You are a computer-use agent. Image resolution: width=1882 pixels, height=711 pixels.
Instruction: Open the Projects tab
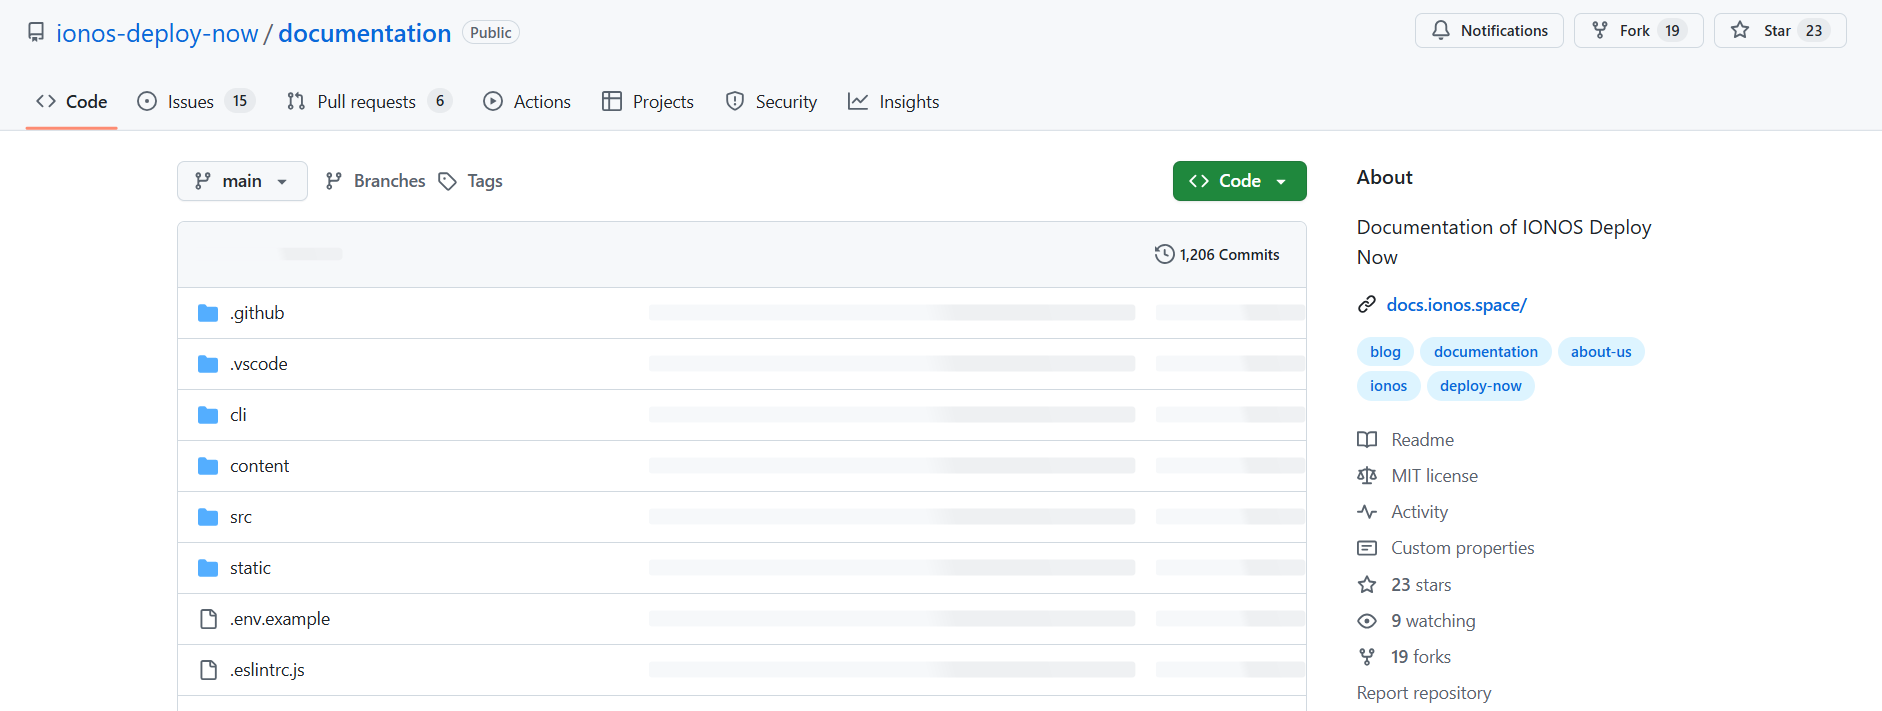click(x=648, y=102)
